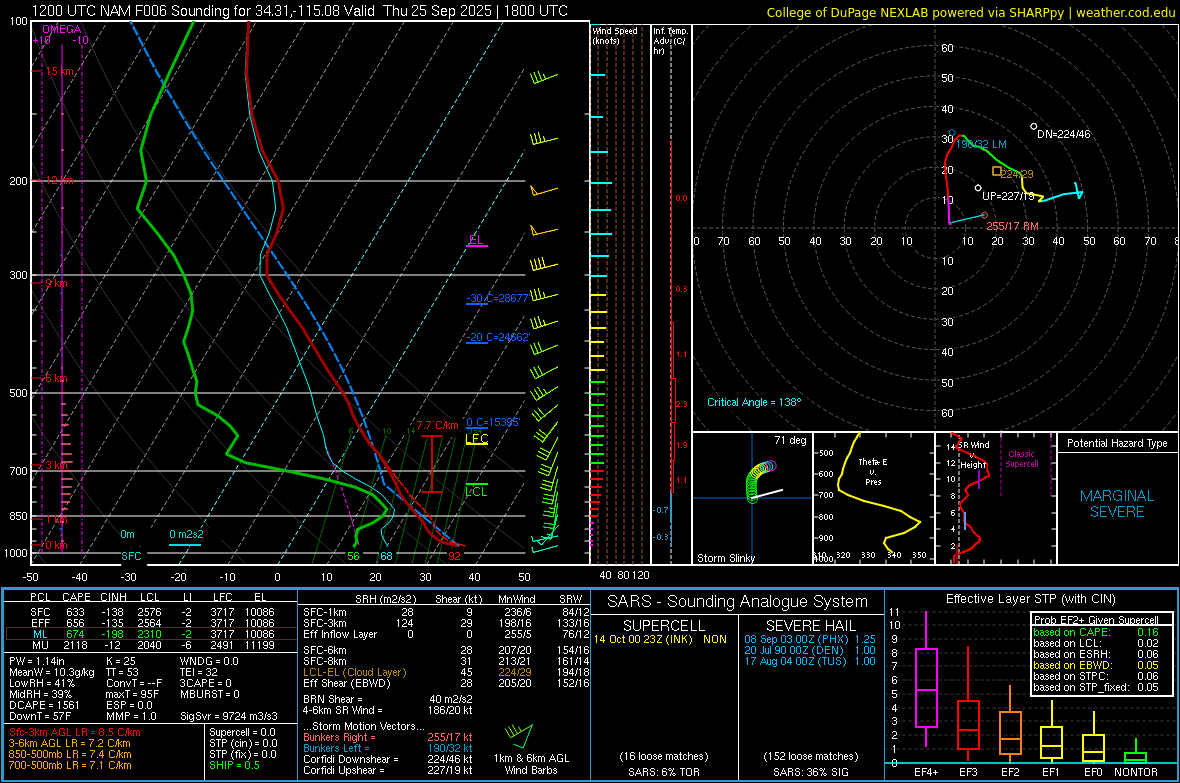1180x783 pixels.
Task: Click the 71 deg Storm Slinky angle
Action: click(790, 440)
